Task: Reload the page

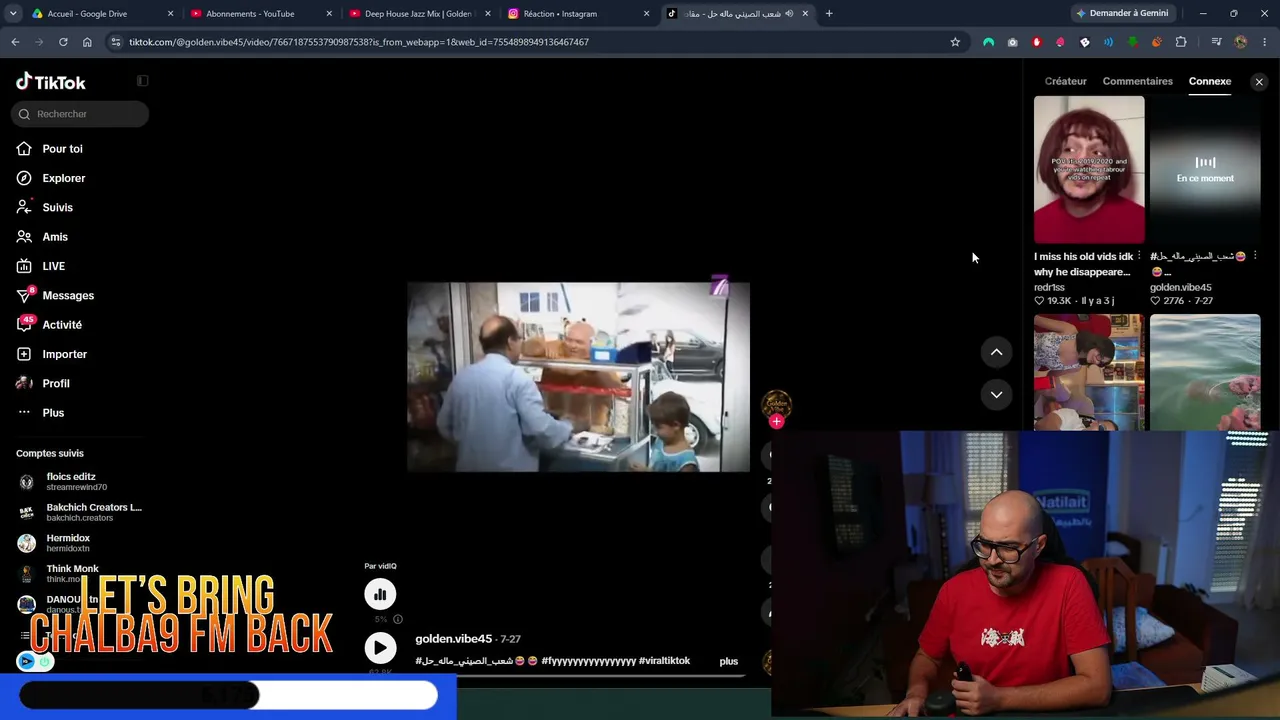Action: [x=63, y=42]
